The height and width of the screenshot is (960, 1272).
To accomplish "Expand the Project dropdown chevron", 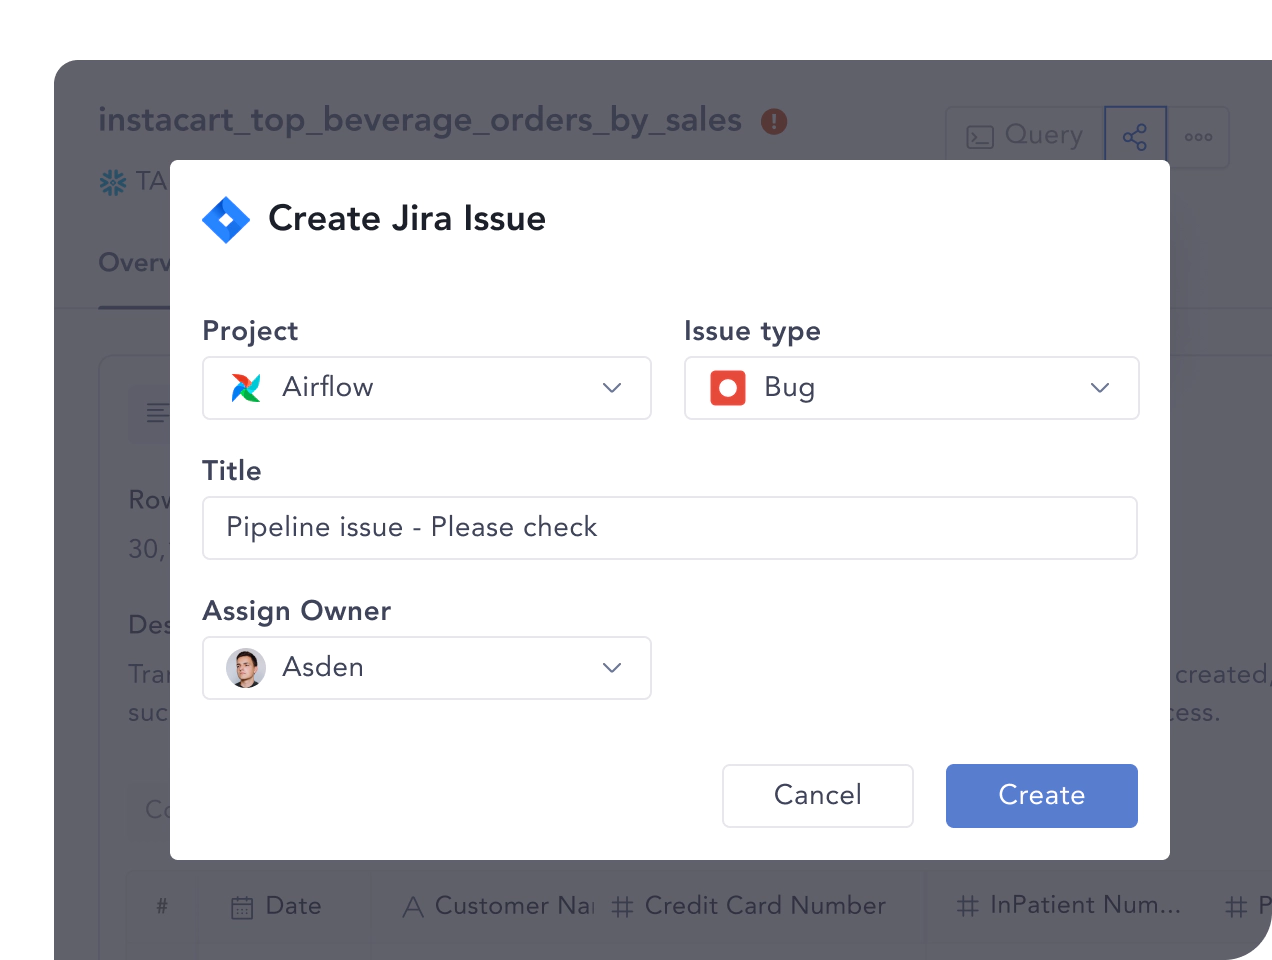I will 612,388.
